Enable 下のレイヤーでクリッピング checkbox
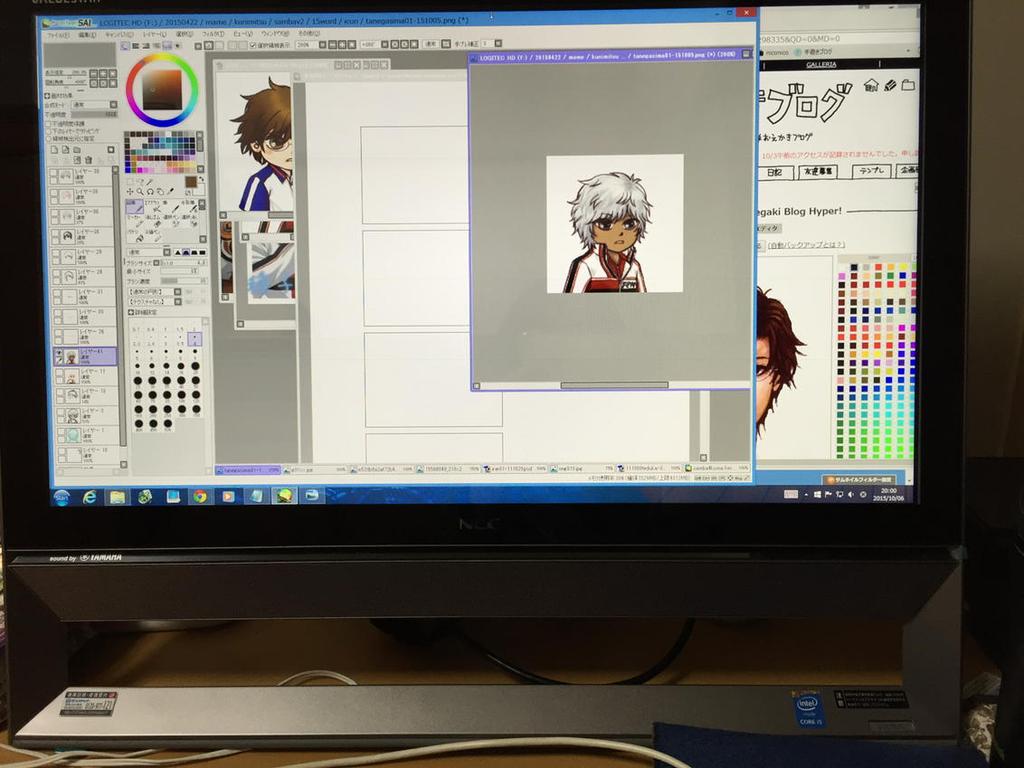This screenshot has width=1024, height=768. (x=48, y=131)
